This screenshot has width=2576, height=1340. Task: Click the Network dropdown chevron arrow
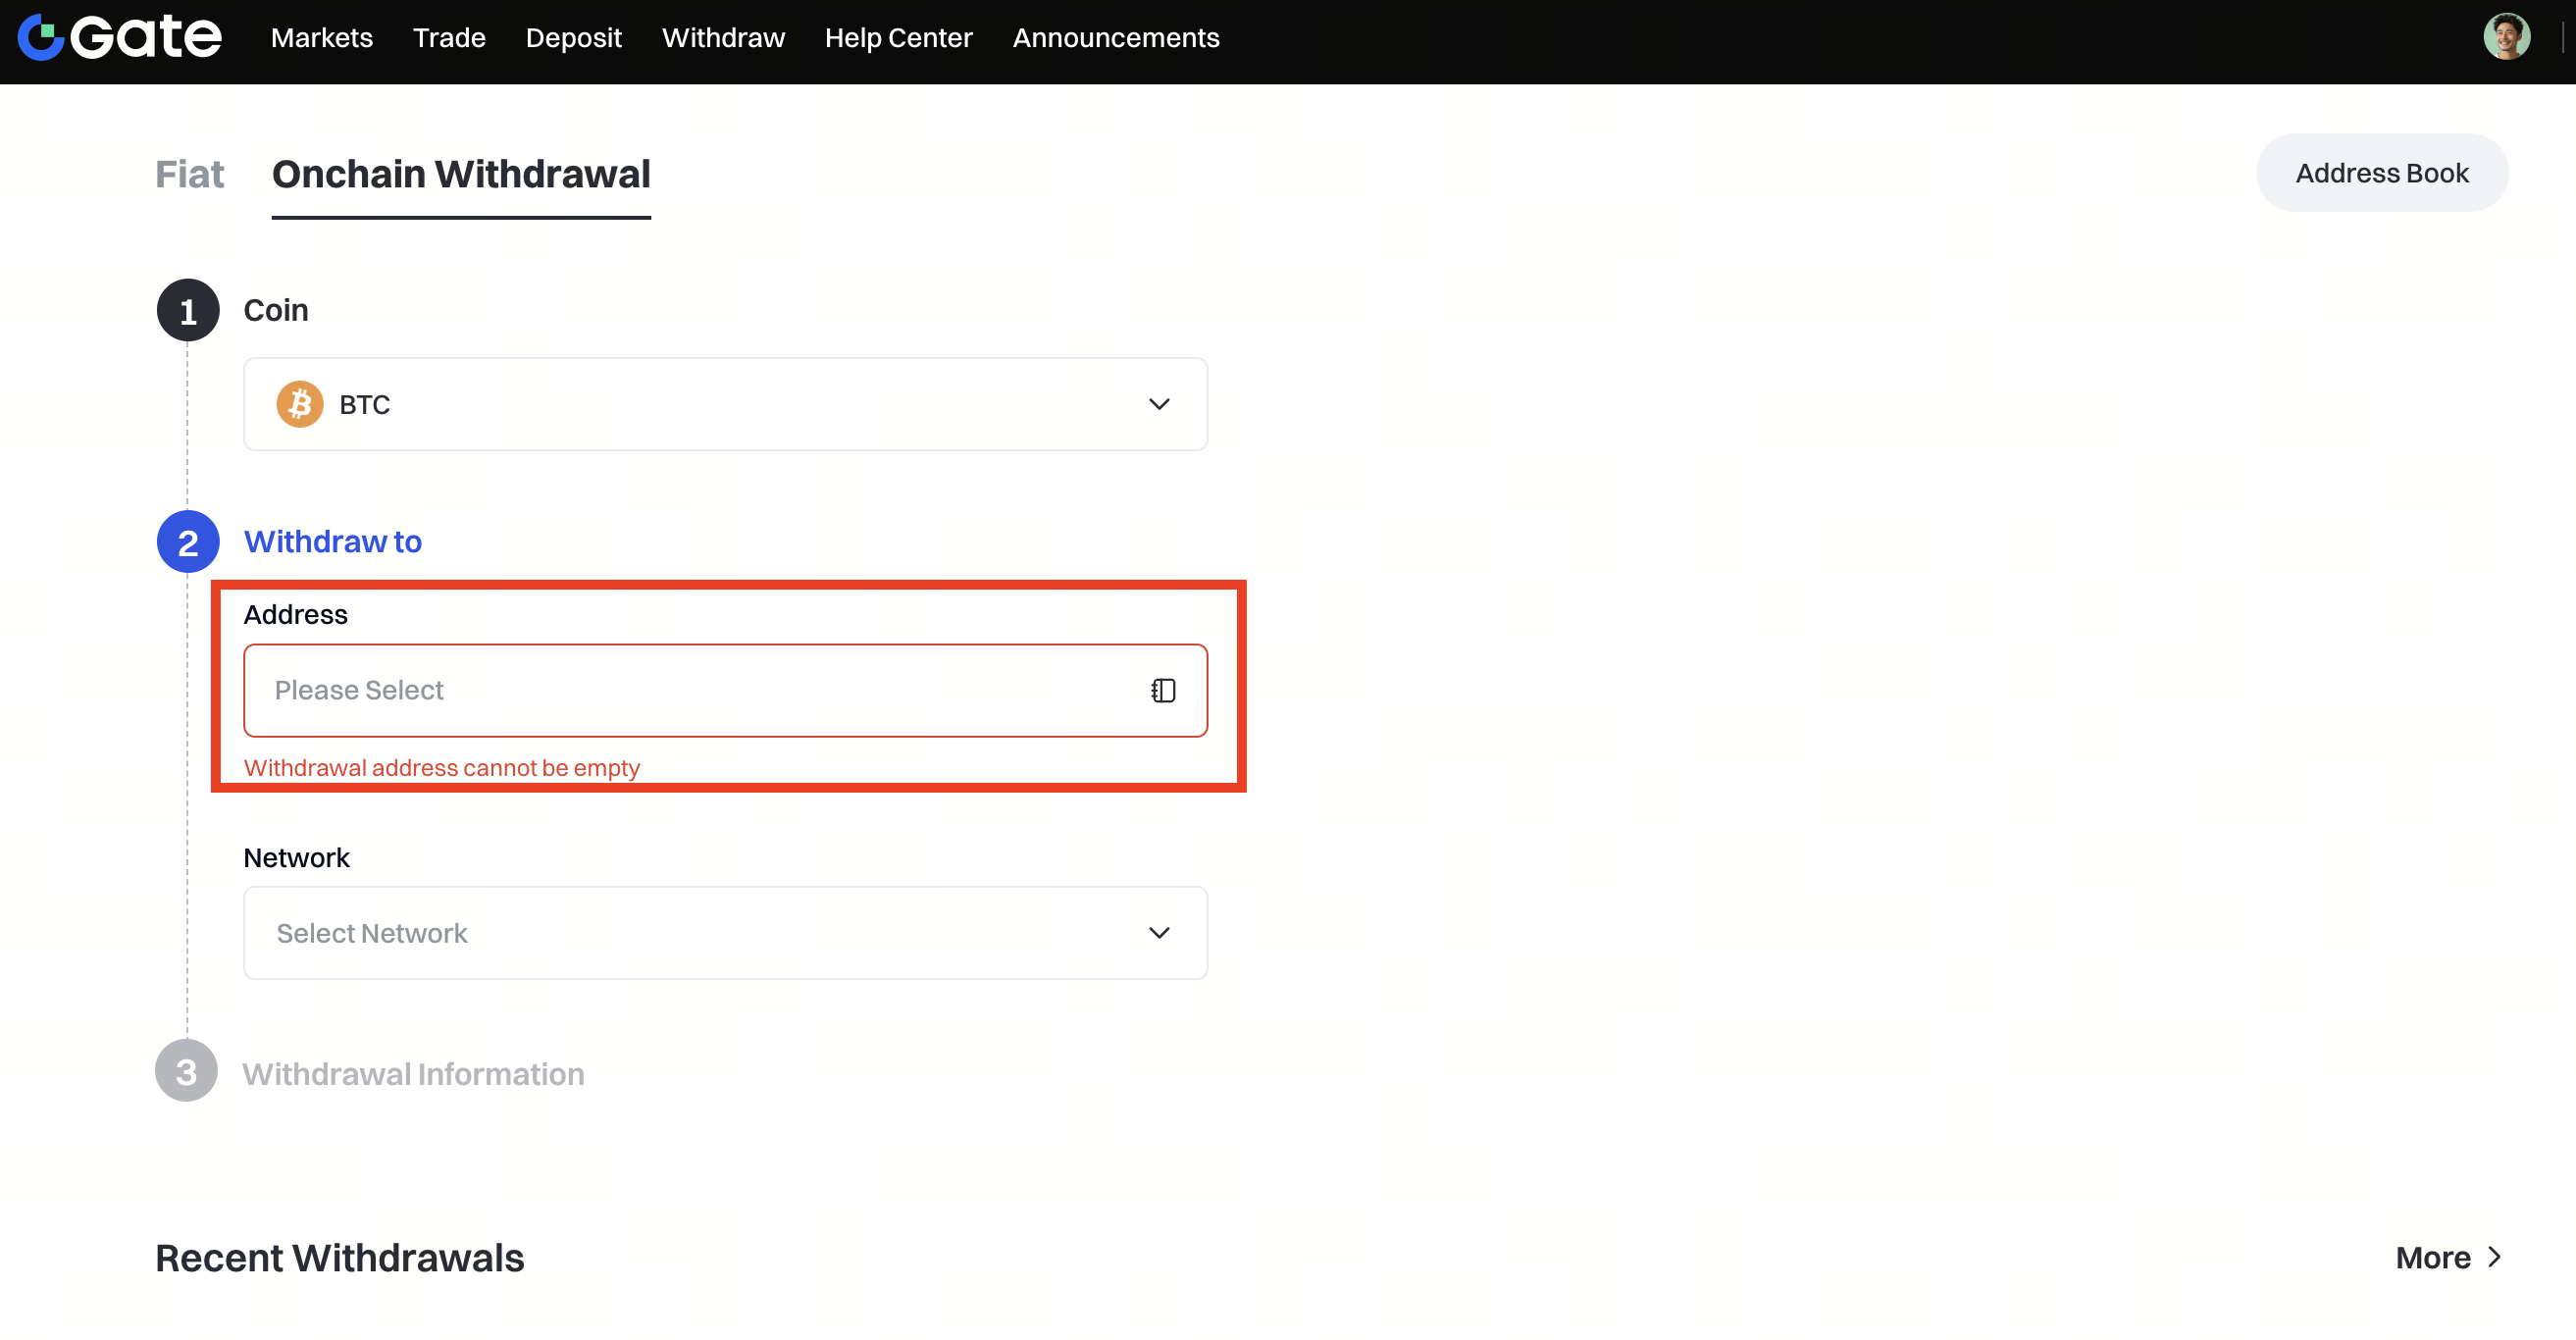[1158, 933]
